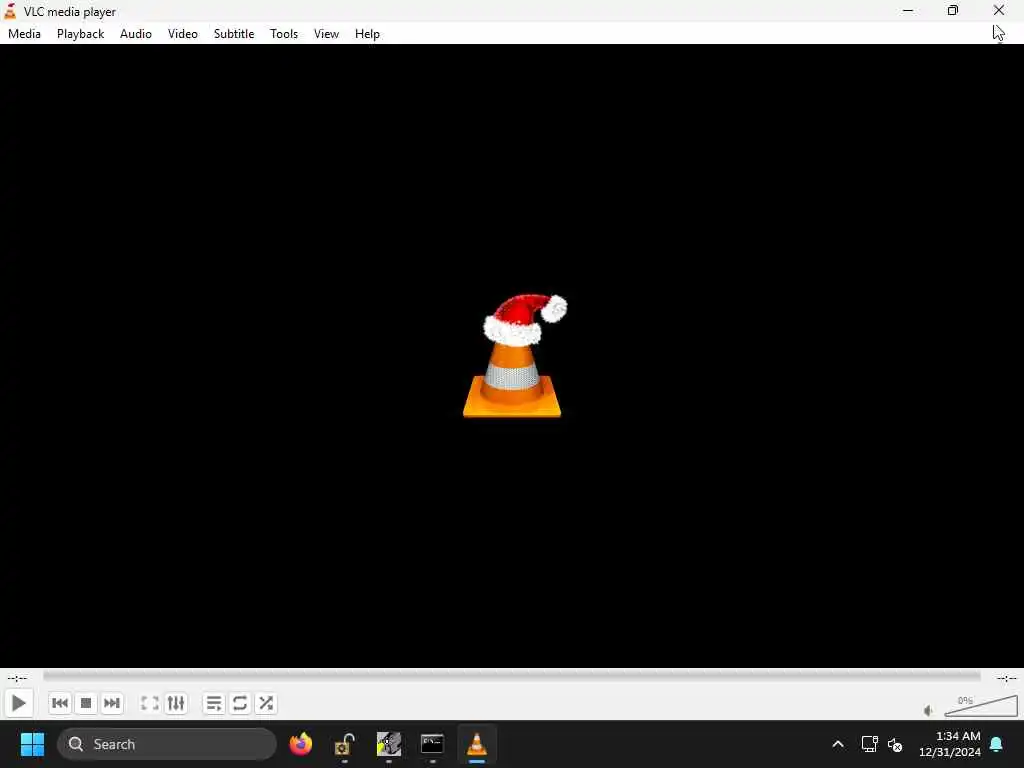Click the VLC cone title bar icon
This screenshot has width=1024, height=768.
[x=10, y=11]
